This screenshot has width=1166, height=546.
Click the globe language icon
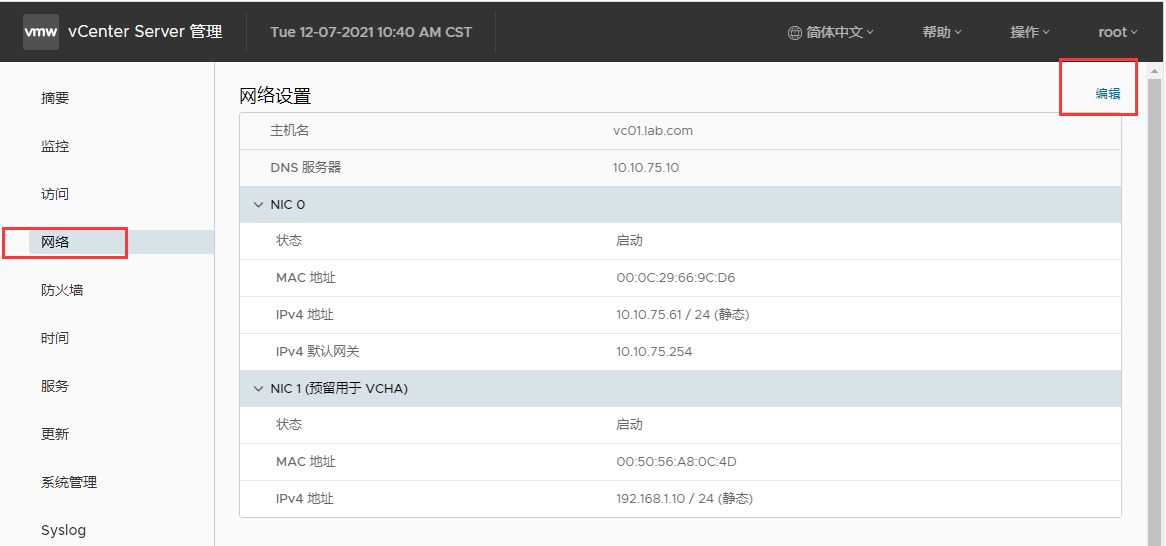(x=795, y=32)
